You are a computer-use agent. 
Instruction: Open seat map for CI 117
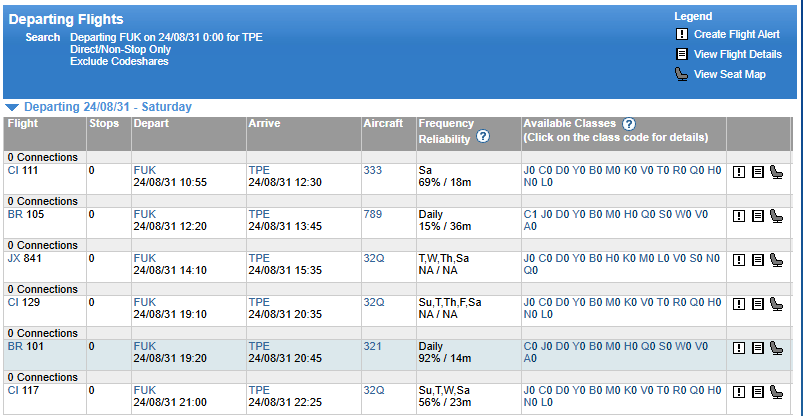coord(776,392)
